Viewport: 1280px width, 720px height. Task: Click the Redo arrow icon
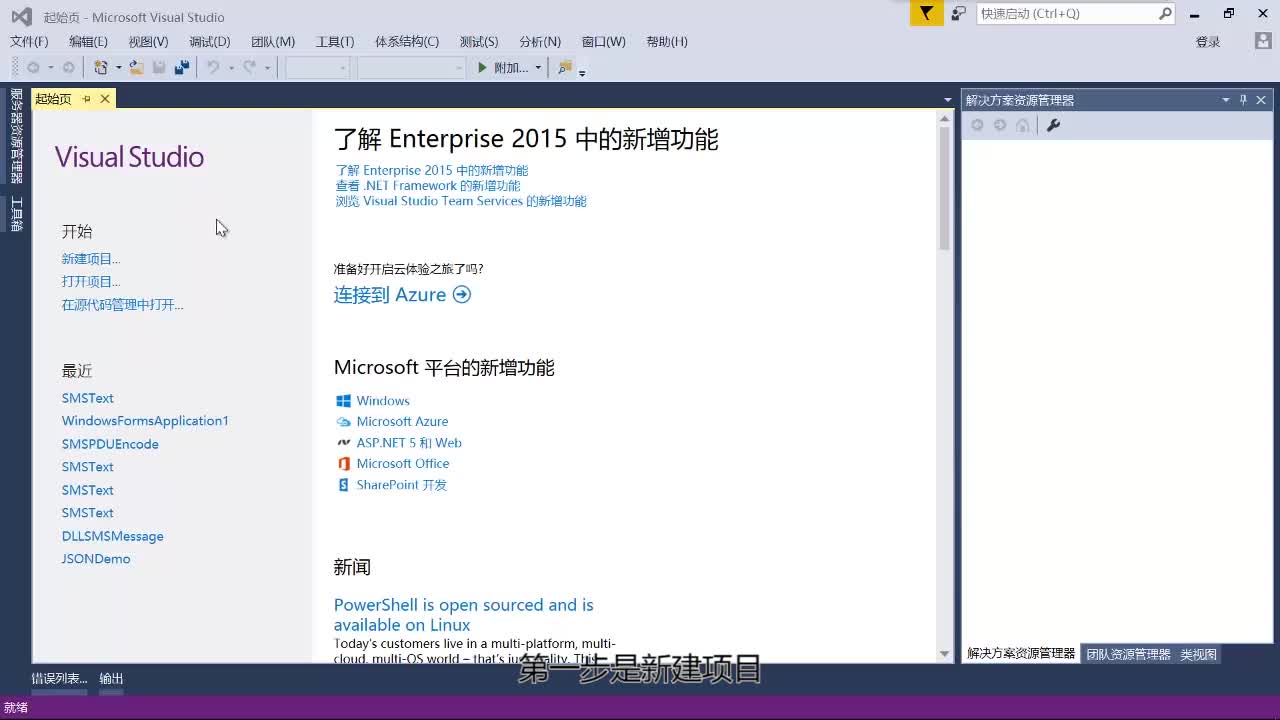pyautogui.click(x=250, y=67)
